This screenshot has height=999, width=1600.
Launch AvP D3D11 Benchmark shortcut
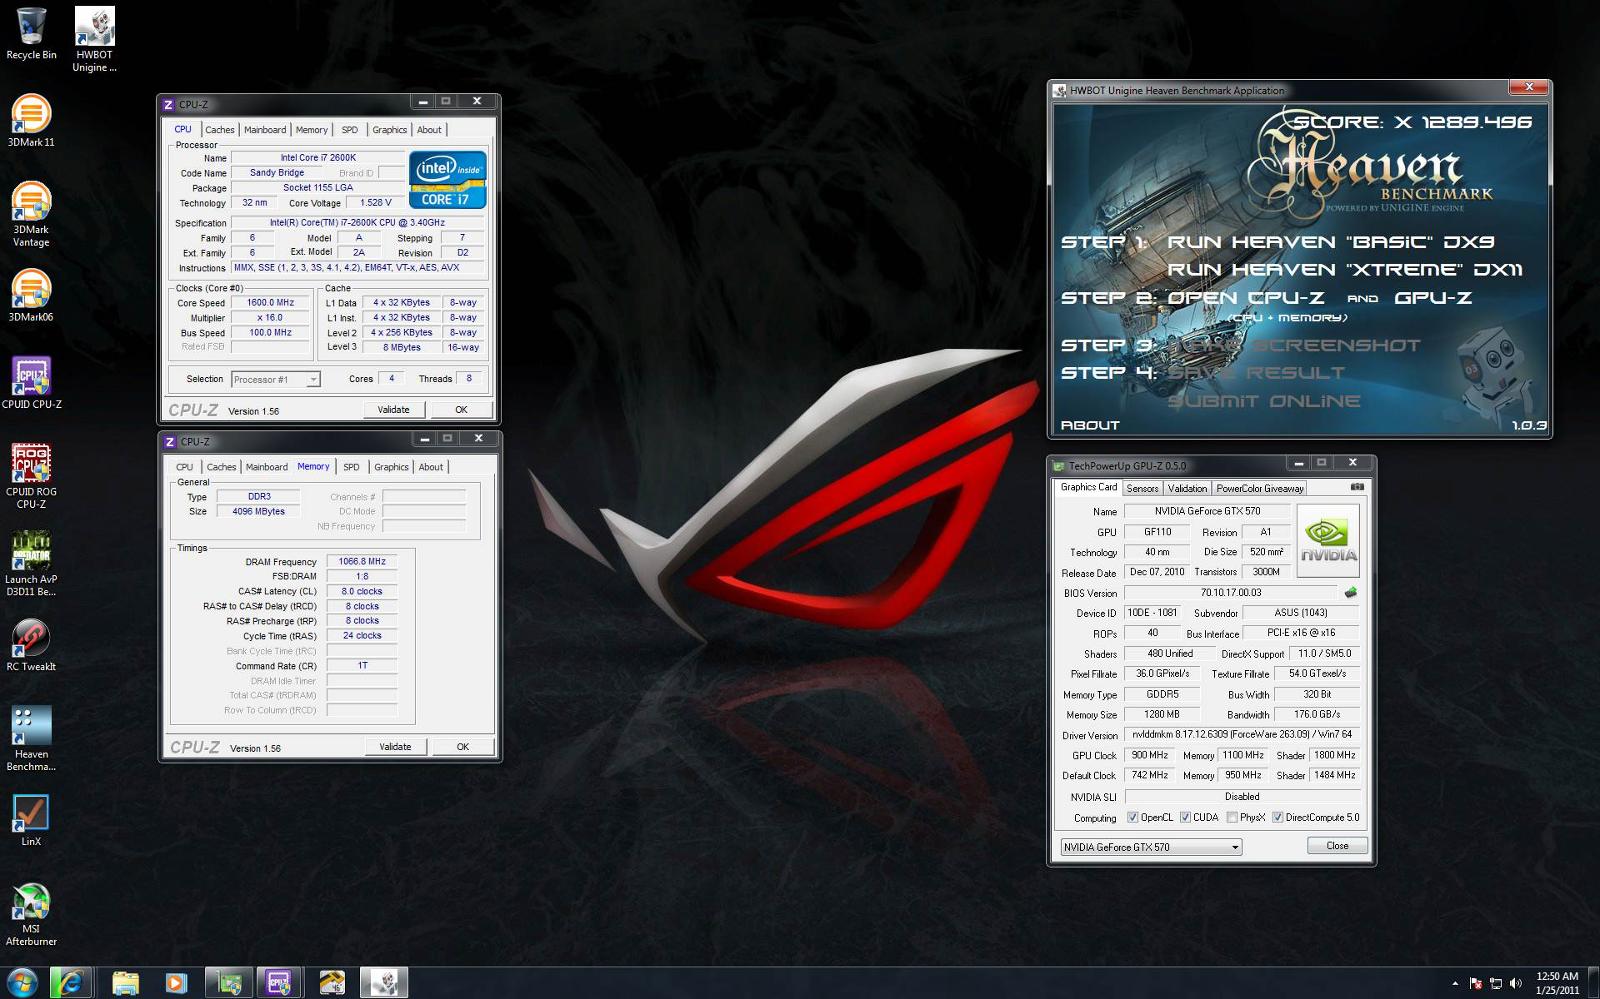[31, 564]
